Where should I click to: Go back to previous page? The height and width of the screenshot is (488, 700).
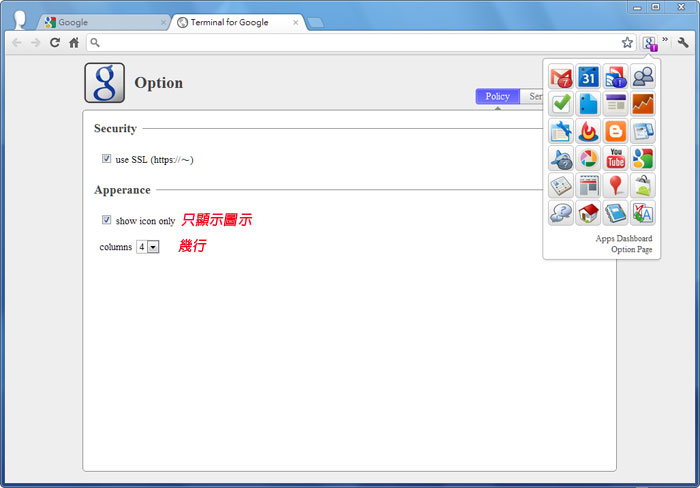tap(17, 42)
